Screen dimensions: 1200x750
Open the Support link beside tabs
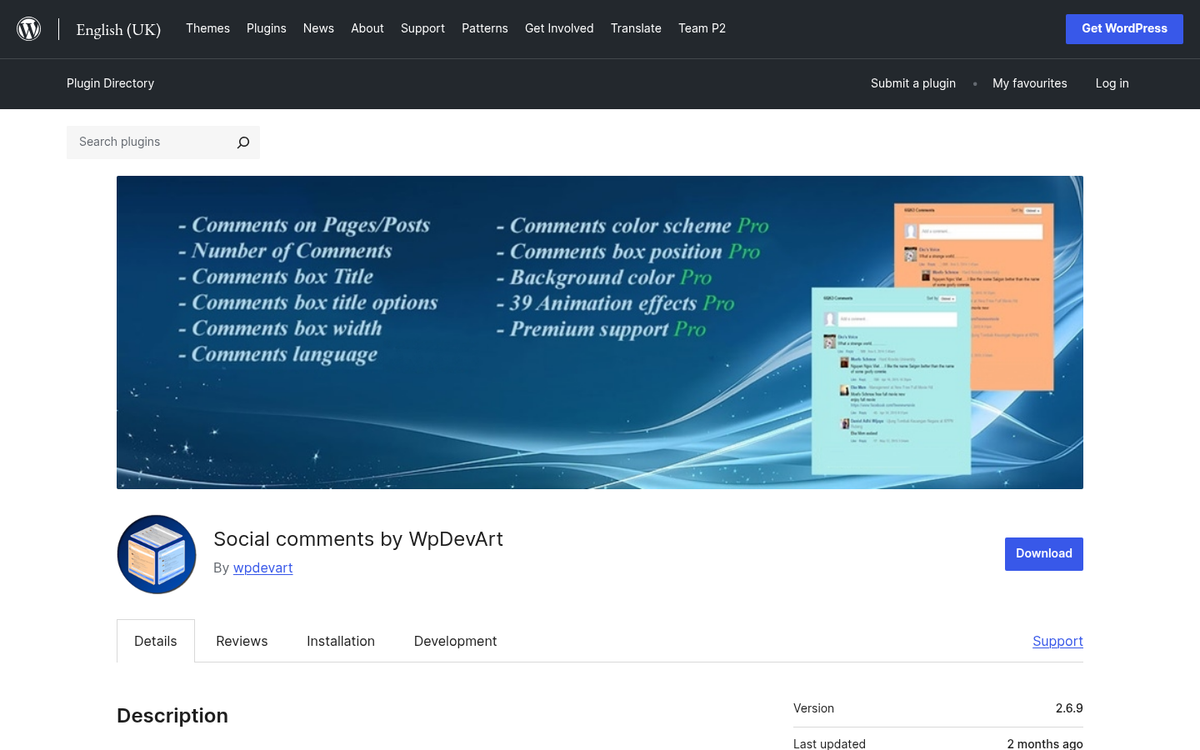pos(1057,641)
